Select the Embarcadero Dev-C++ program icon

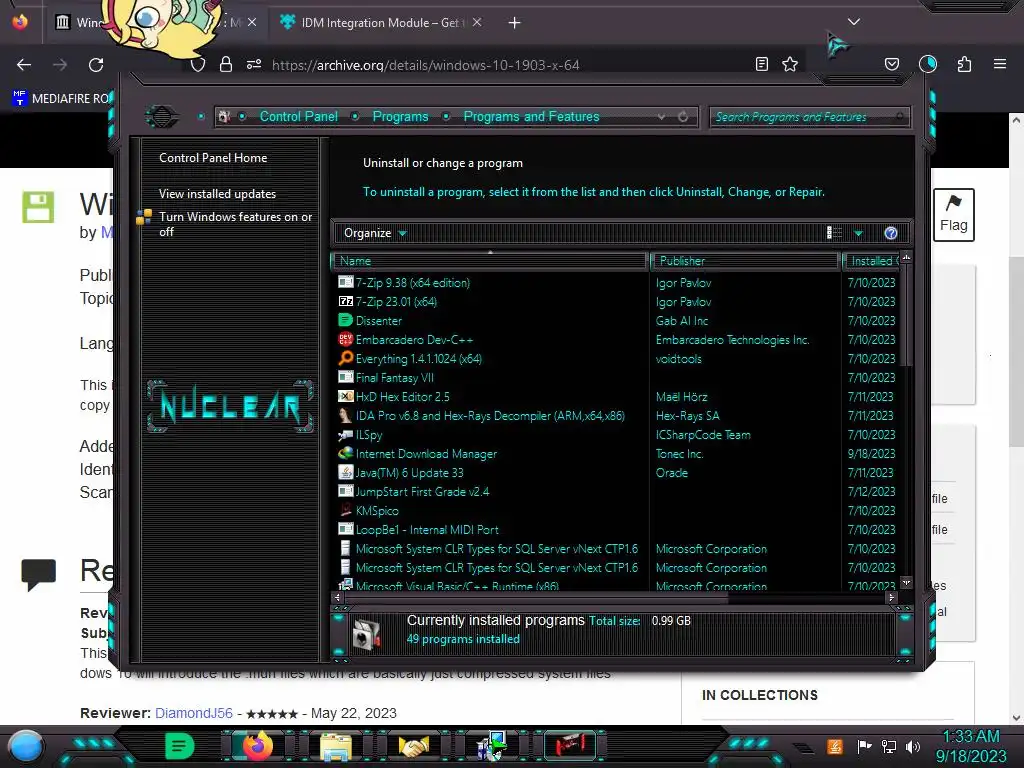(x=345, y=340)
